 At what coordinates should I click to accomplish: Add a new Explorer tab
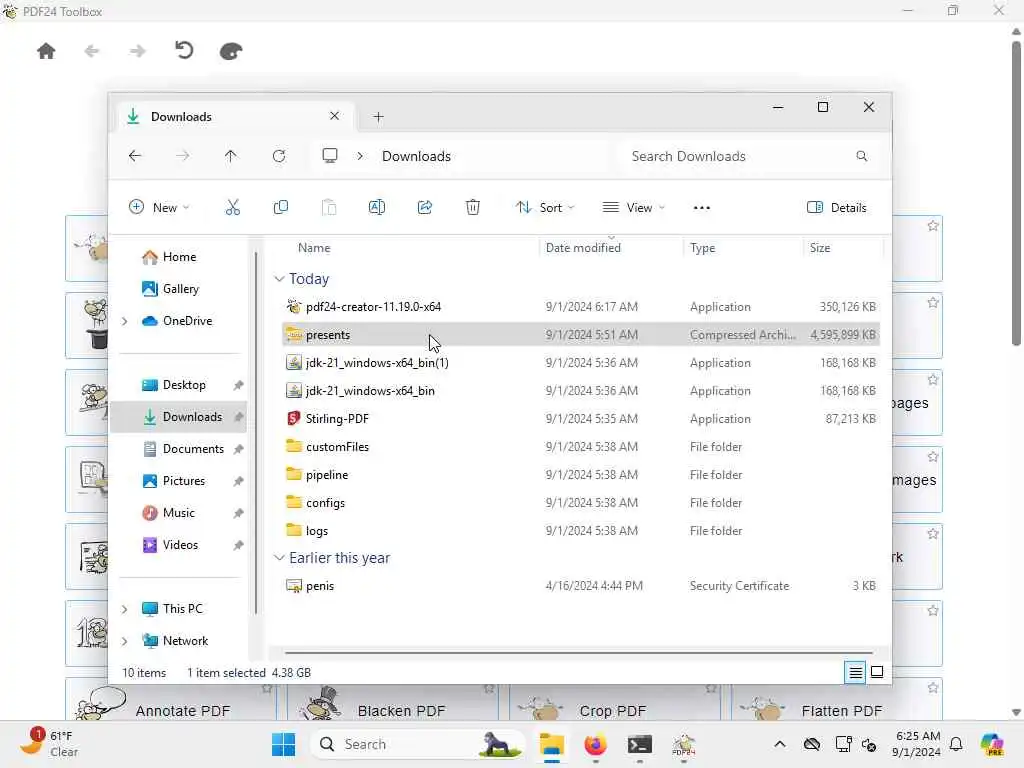click(x=378, y=117)
